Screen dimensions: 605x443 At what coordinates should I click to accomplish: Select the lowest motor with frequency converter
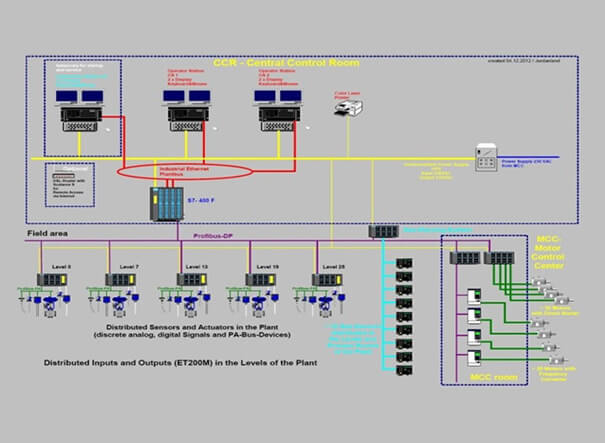(x=558, y=361)
